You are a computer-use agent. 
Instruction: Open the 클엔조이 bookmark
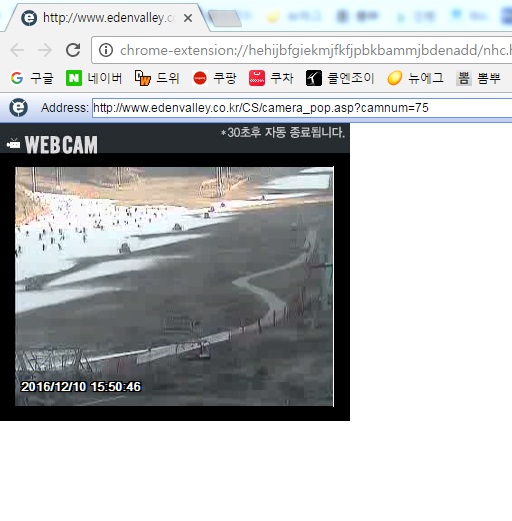click(x=340, y=78)
